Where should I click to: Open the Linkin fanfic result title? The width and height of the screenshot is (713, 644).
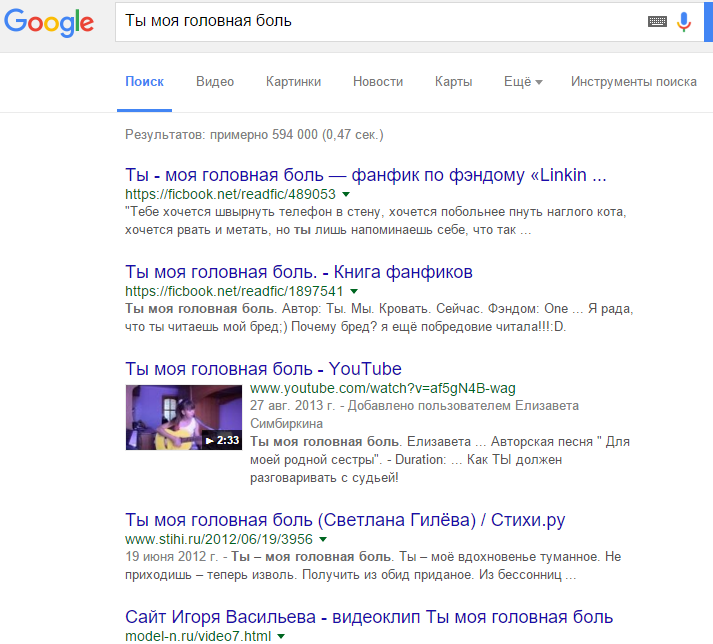[x=366, y=175]
